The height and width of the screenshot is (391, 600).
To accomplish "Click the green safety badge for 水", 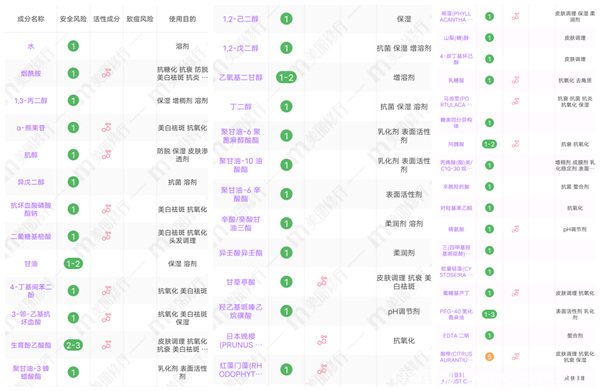I will tap(73, 46).
